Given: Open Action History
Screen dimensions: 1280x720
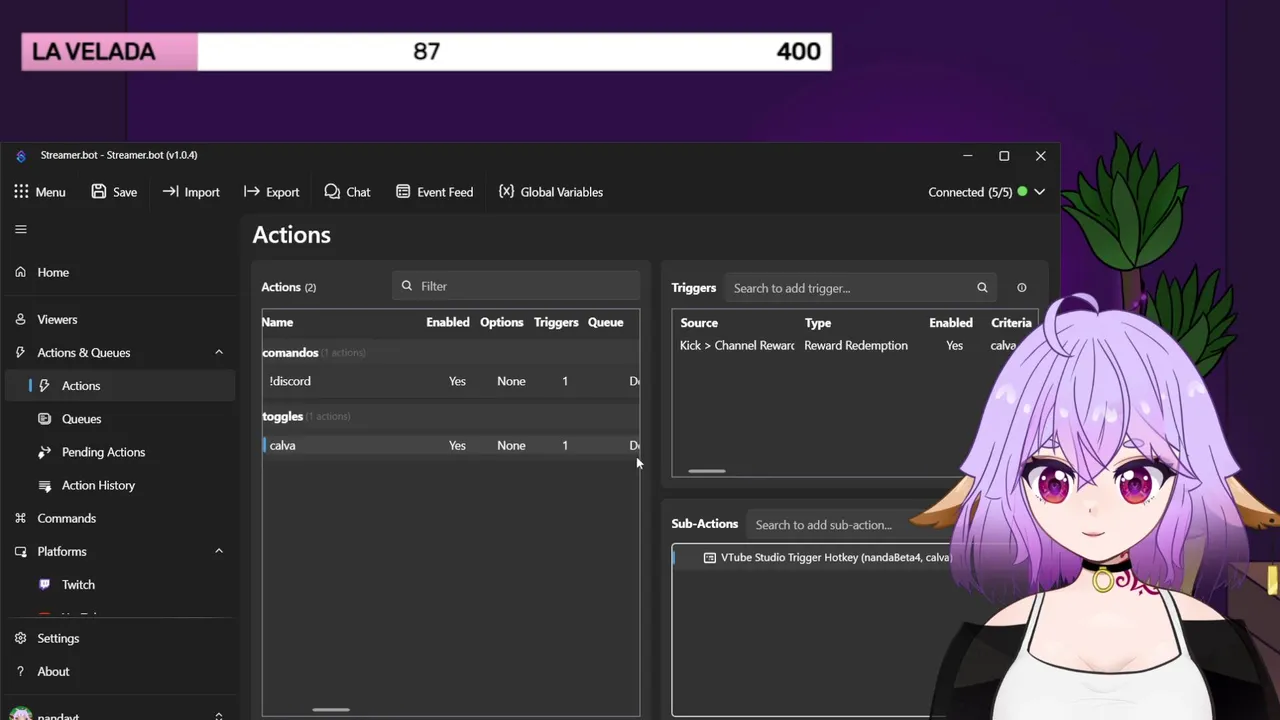Looking at the screenshot, I should coord(98,485).
